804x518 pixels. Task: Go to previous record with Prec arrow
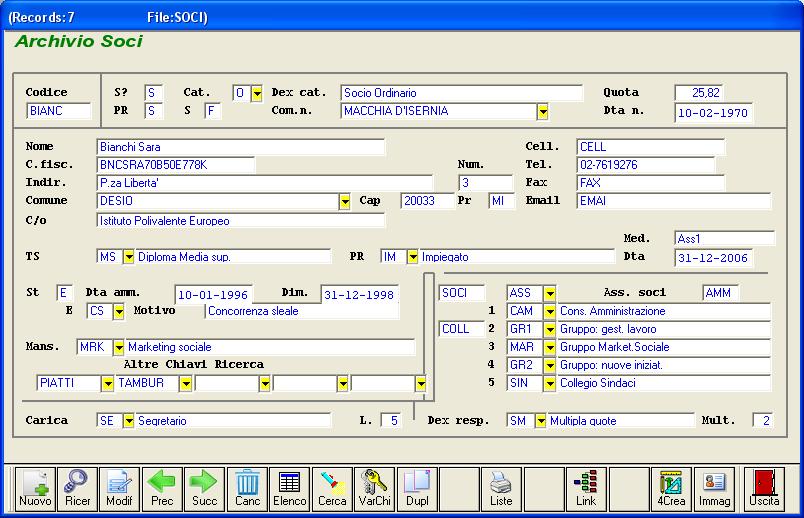162,489
